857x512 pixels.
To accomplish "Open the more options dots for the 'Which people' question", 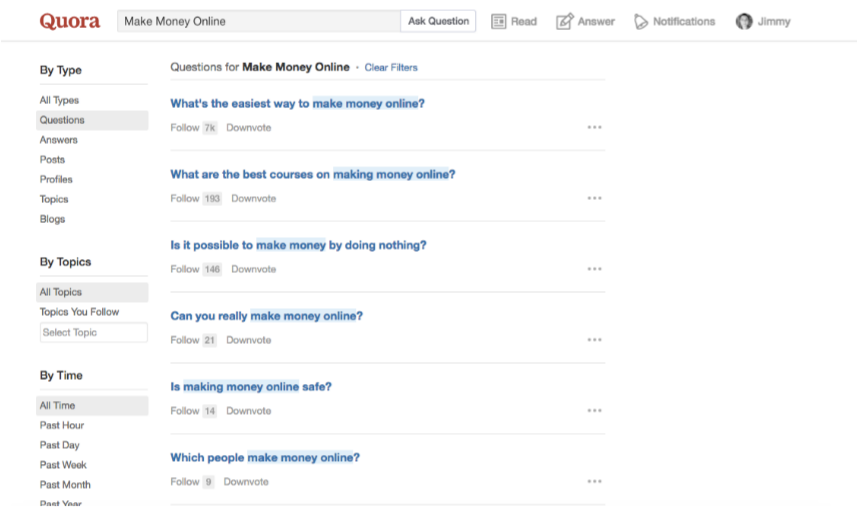I will coord(595,481).
